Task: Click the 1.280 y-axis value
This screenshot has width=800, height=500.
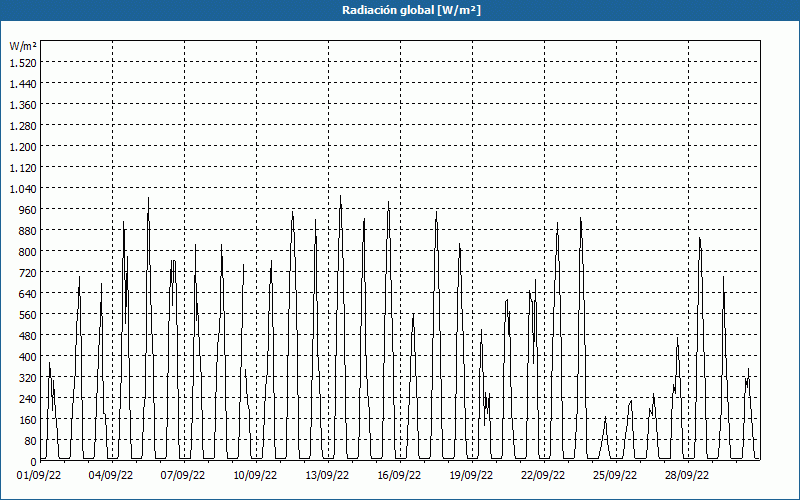Action: tap(23, 126)
